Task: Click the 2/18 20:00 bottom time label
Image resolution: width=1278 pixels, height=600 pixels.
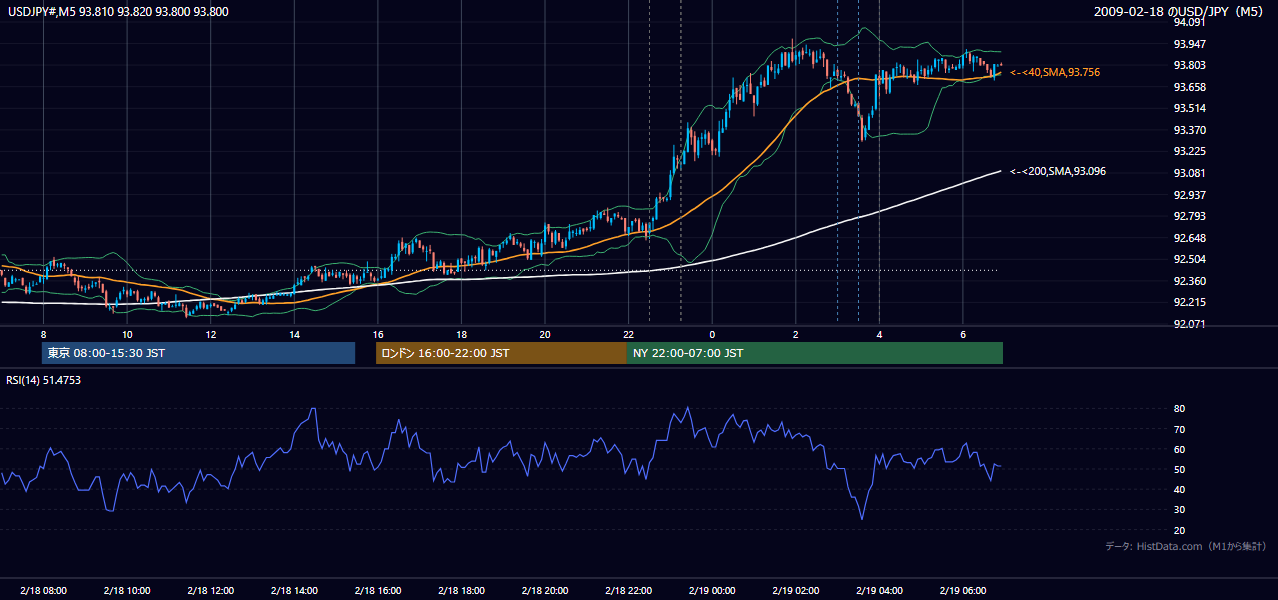Action: [545, 591]
